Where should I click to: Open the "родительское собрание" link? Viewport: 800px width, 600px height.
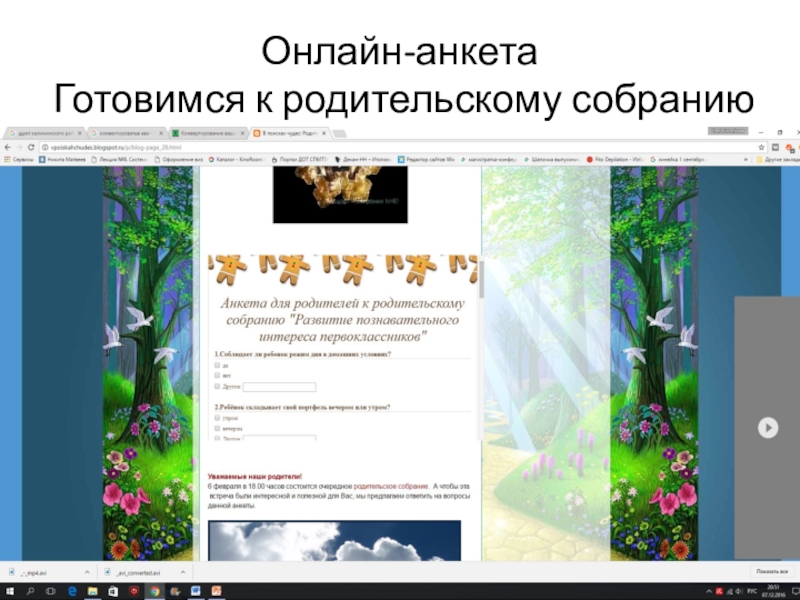tap(390, 487)
